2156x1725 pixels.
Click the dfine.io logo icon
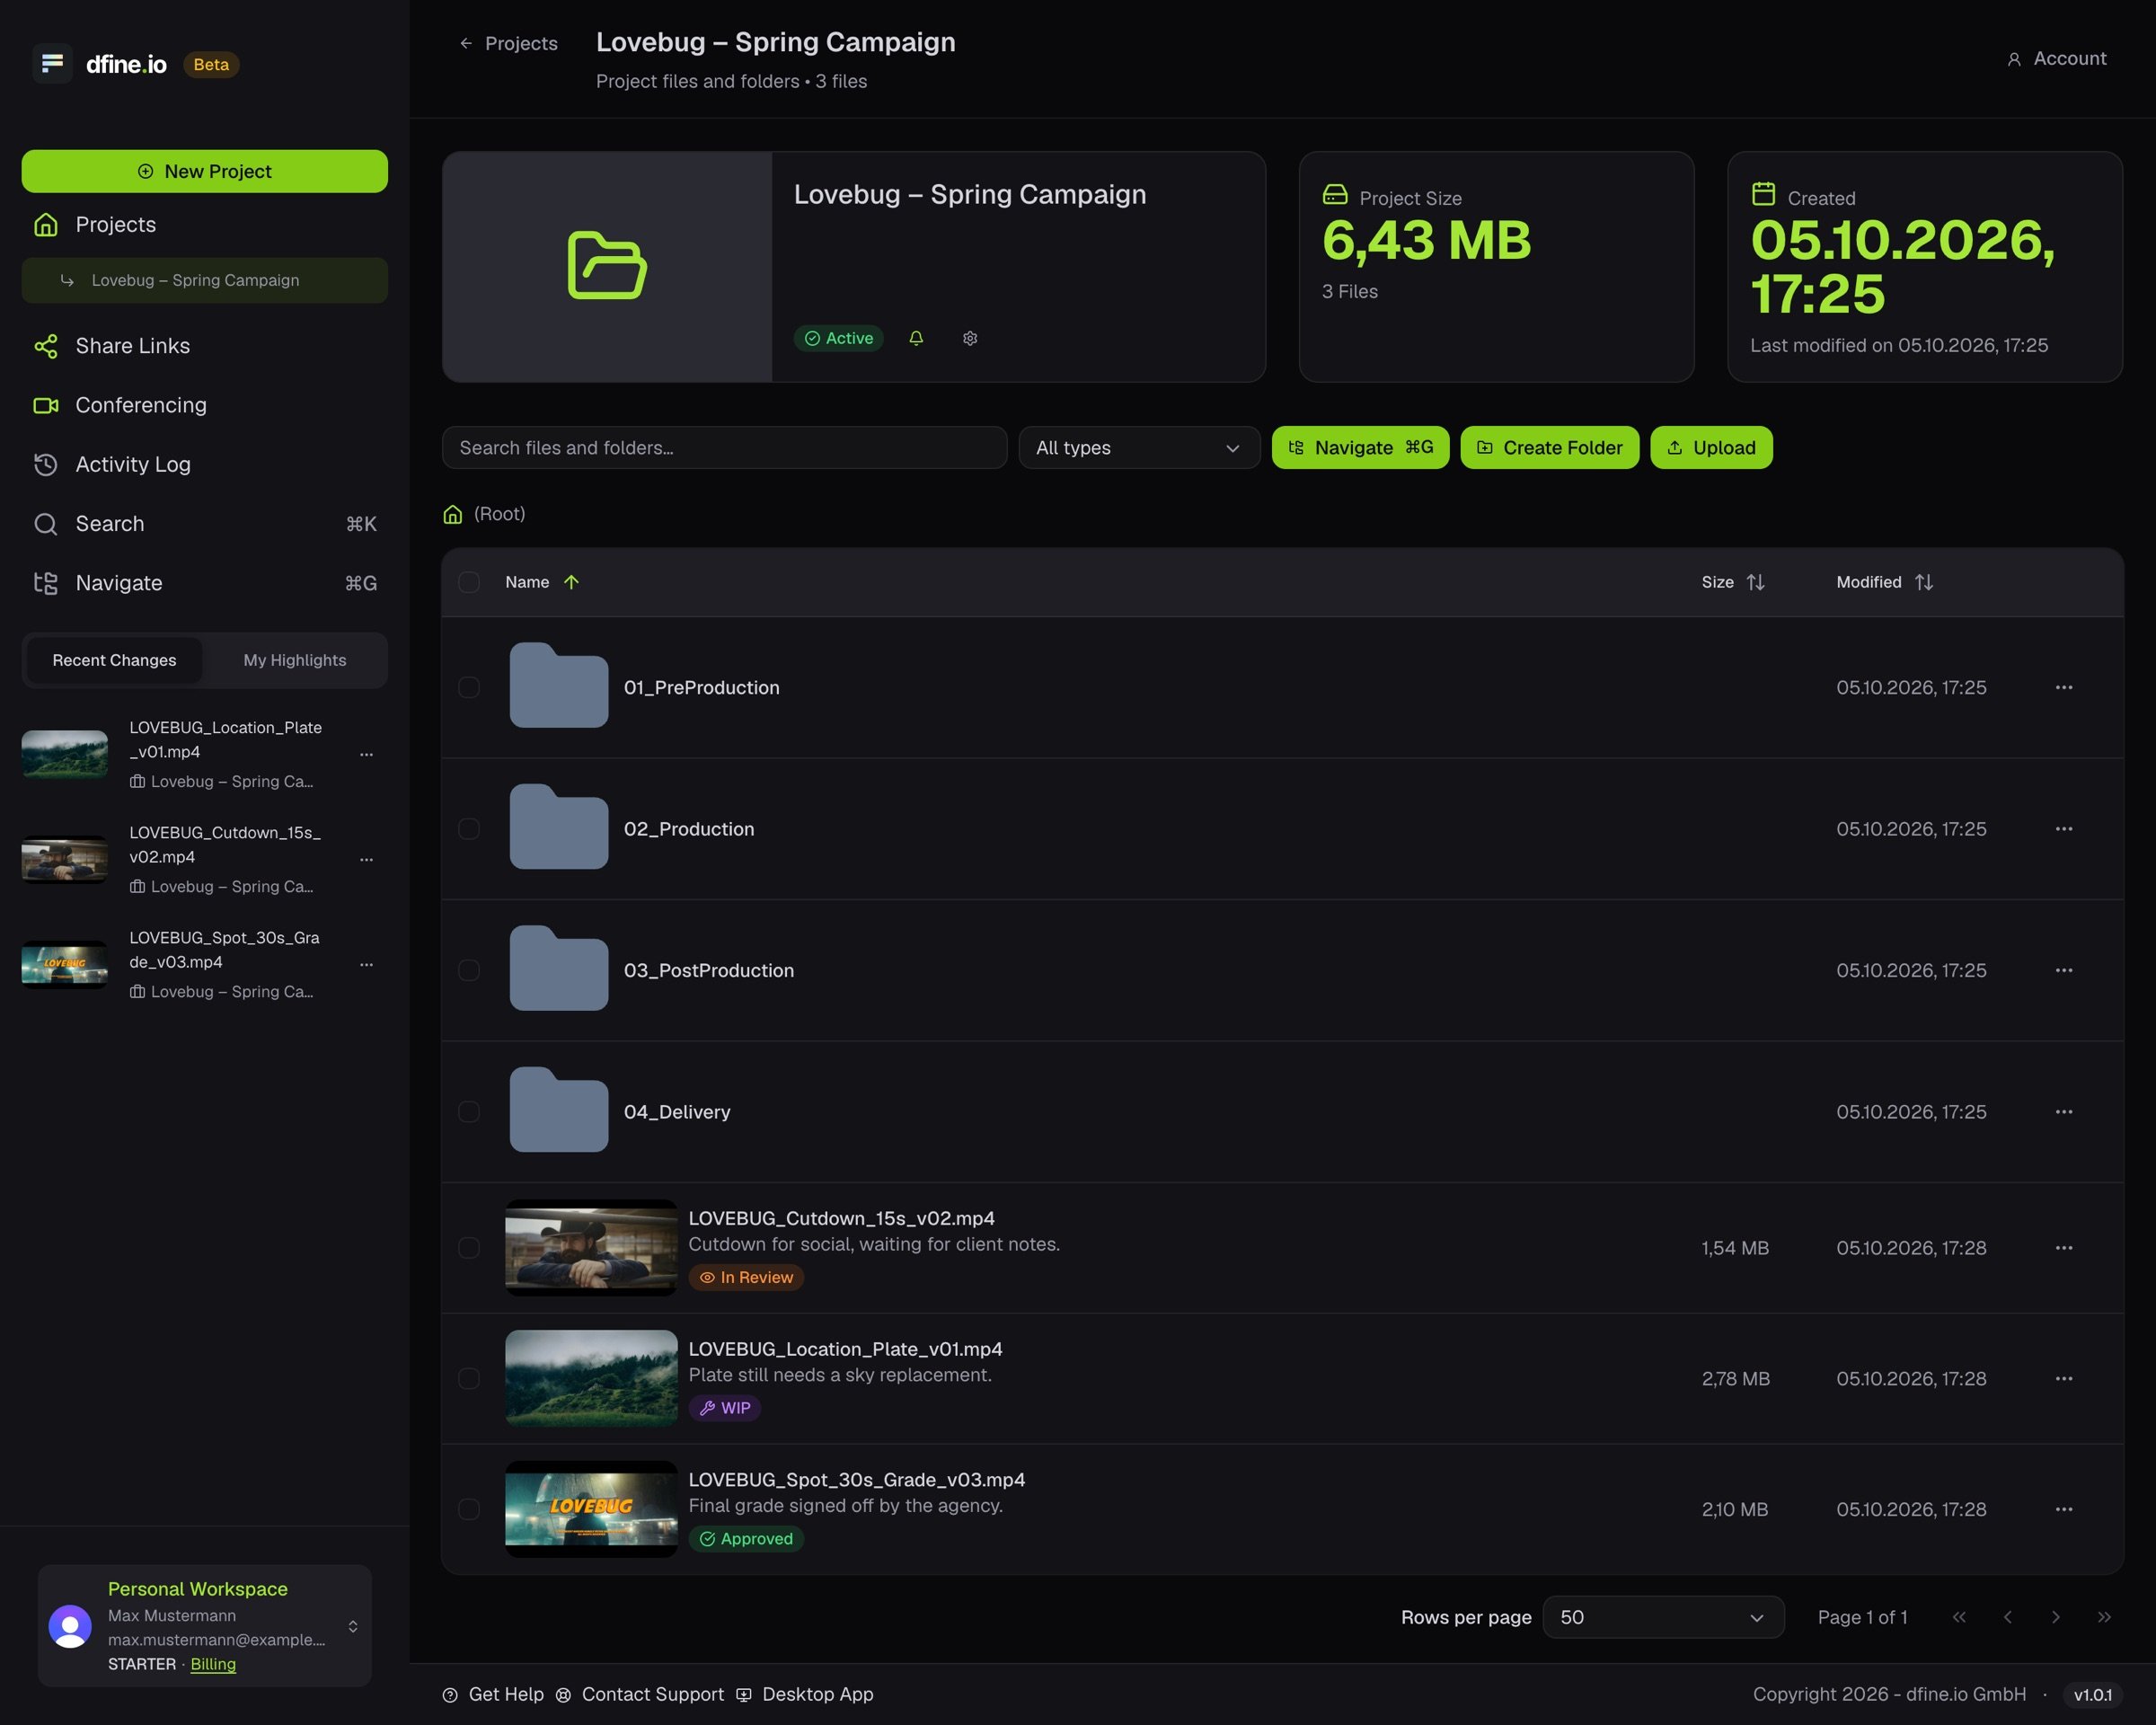pos(53,64)
